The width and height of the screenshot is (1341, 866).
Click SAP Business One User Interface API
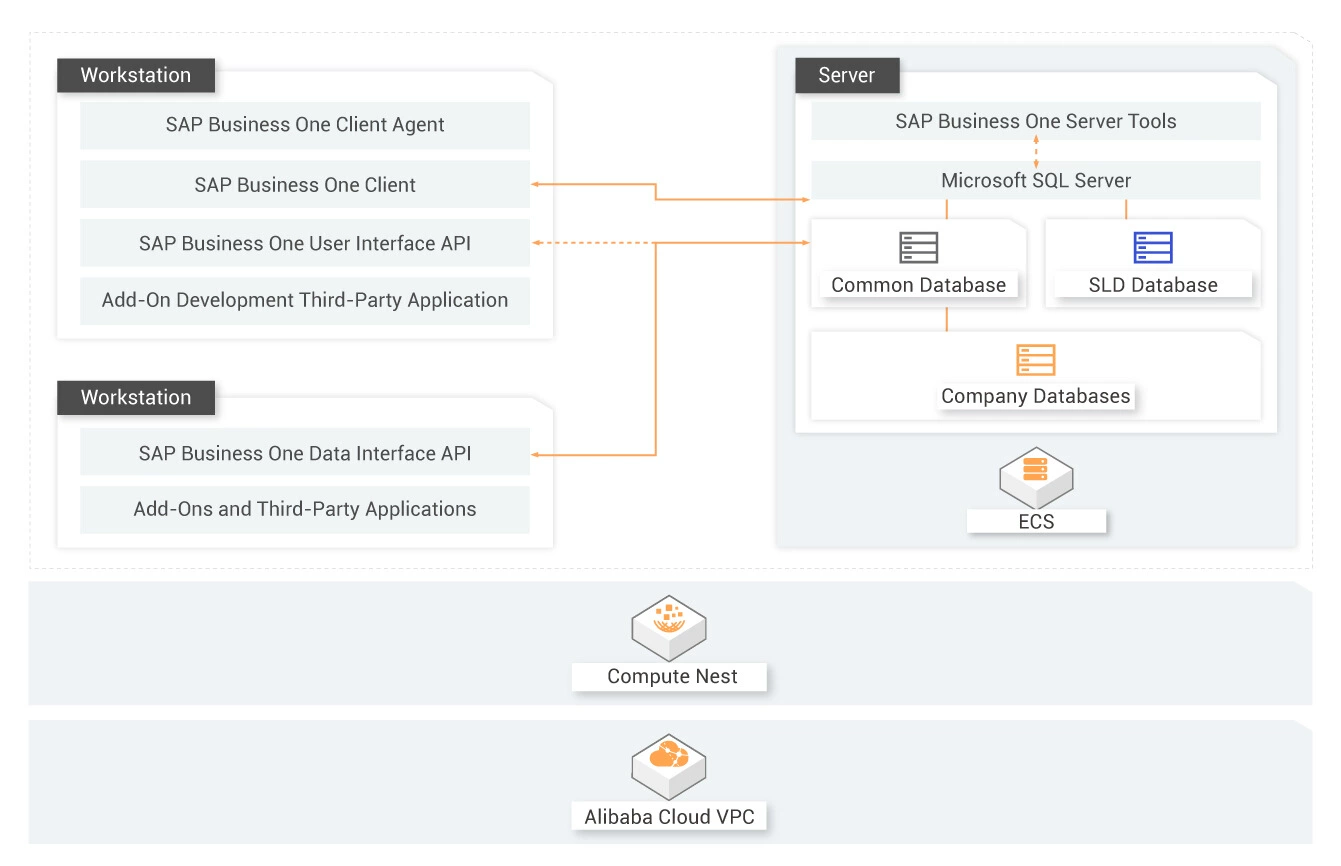coord(305,243)
